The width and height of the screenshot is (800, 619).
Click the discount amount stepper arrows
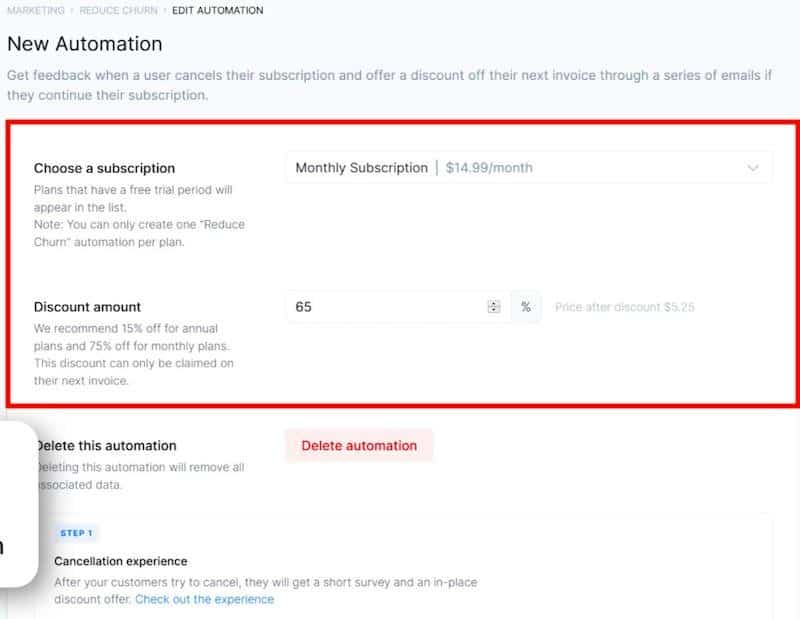coord(493,307)
